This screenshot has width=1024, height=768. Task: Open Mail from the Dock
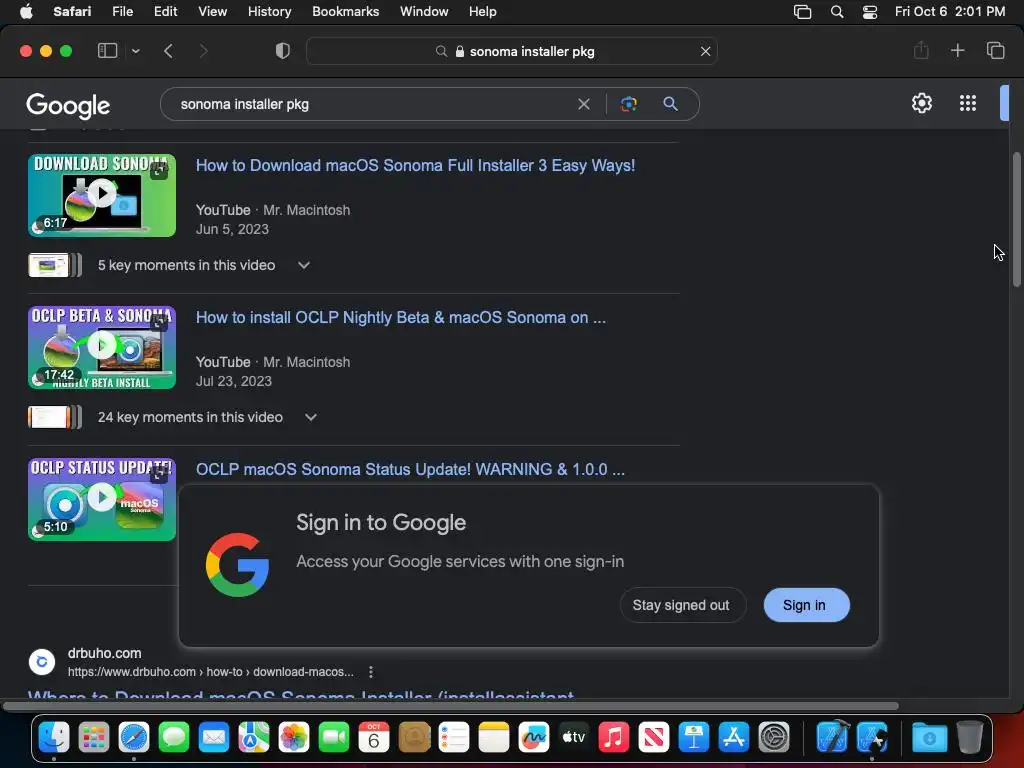point(214,738)
